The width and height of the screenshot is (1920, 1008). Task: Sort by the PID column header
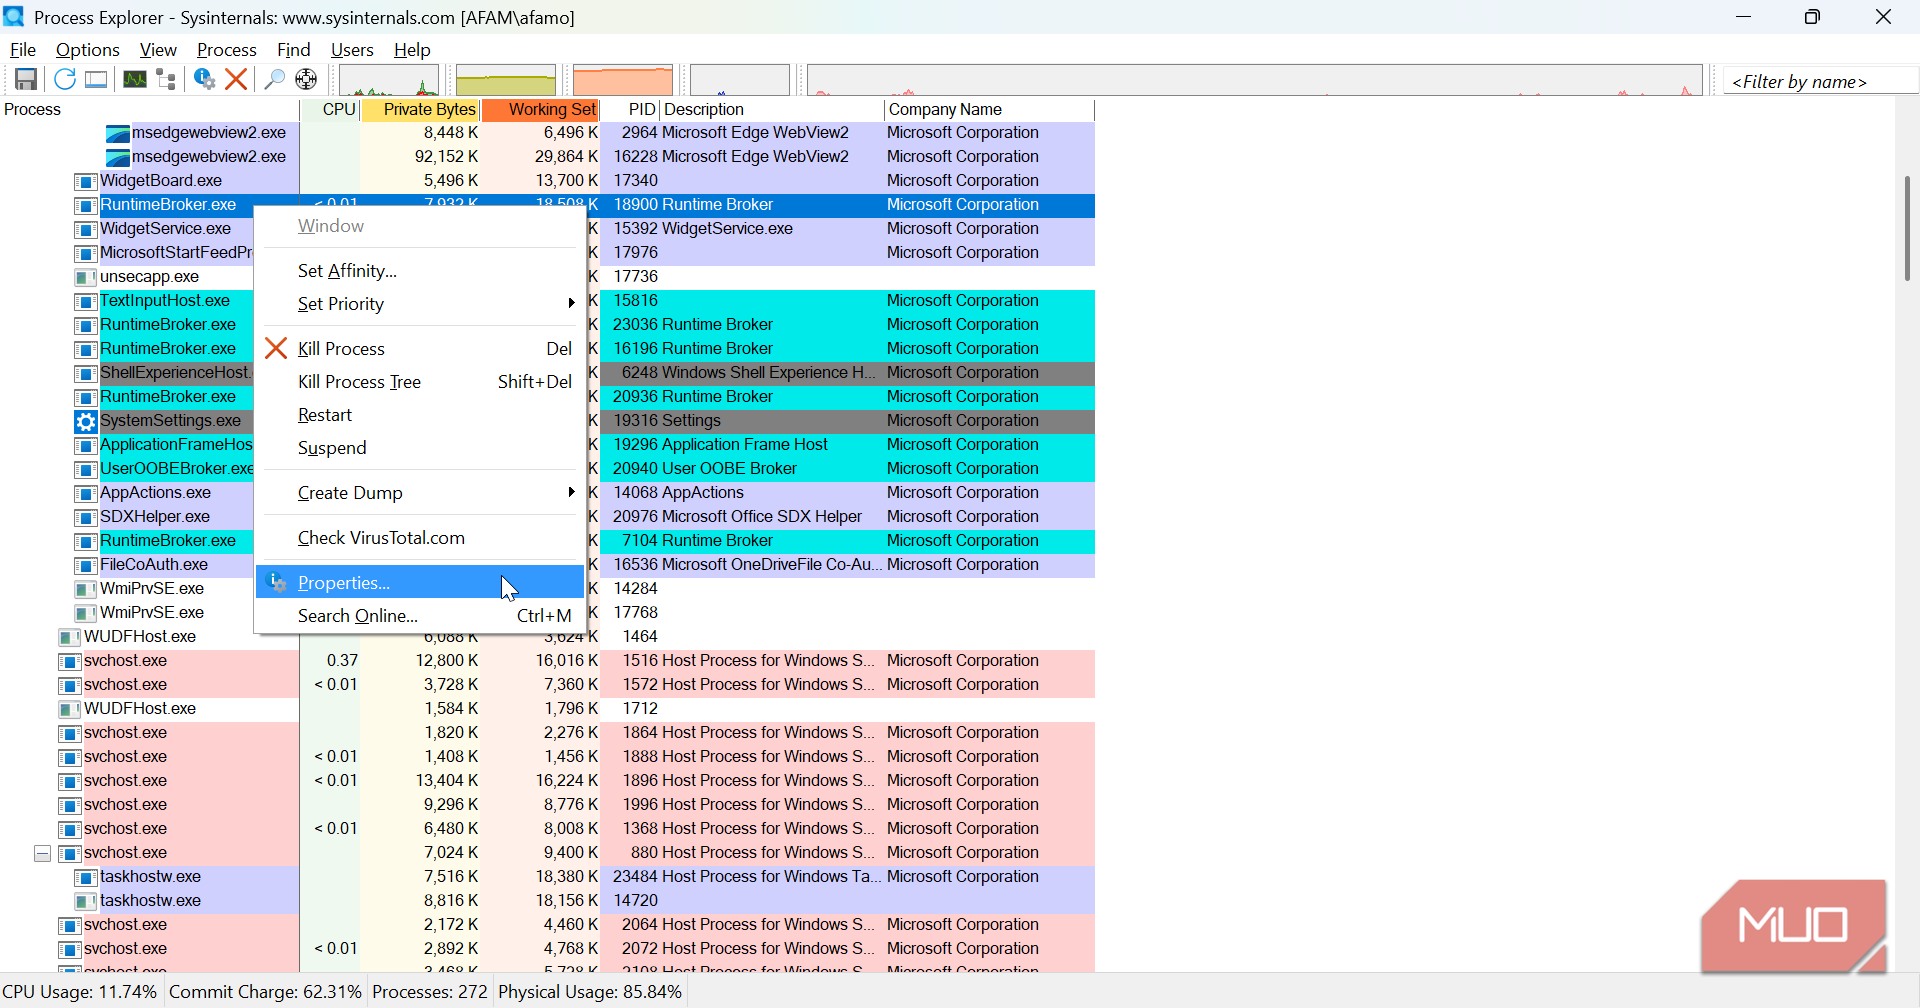pyautogui.click(x=630, y=110)
